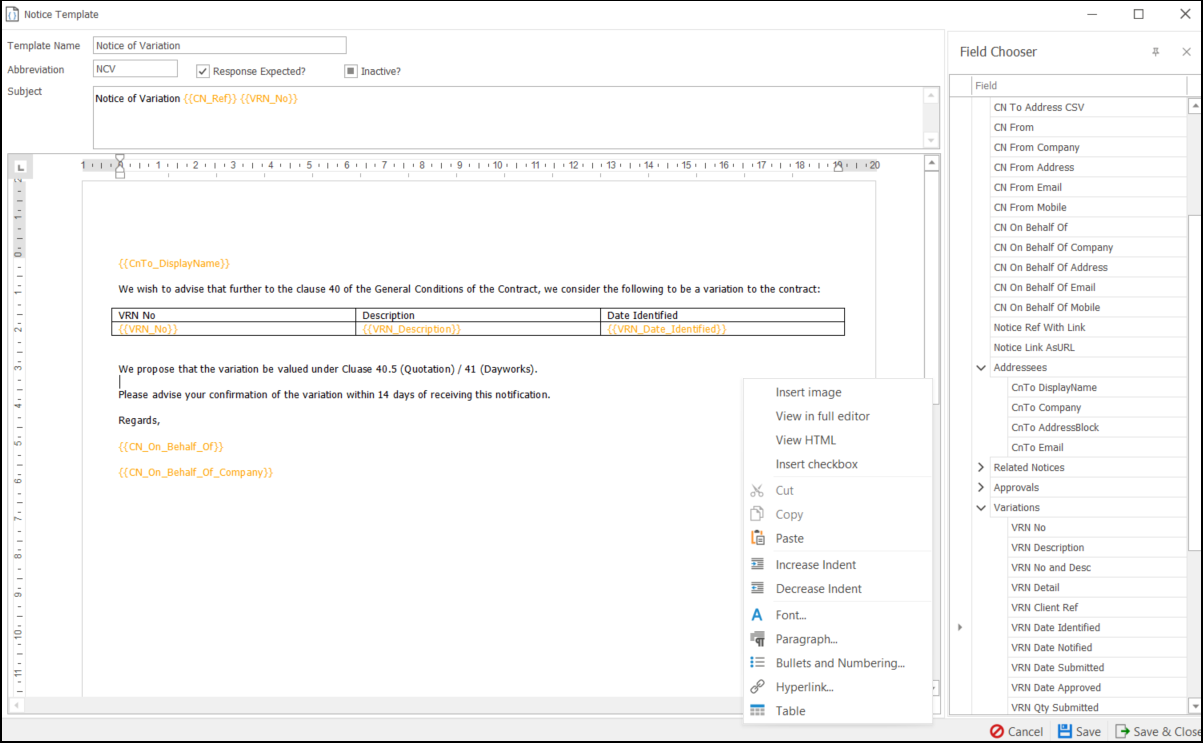The height and width of the screenshot is (743, 1203).
Task: Click the Regards, line in document
Action: (139, 420)
